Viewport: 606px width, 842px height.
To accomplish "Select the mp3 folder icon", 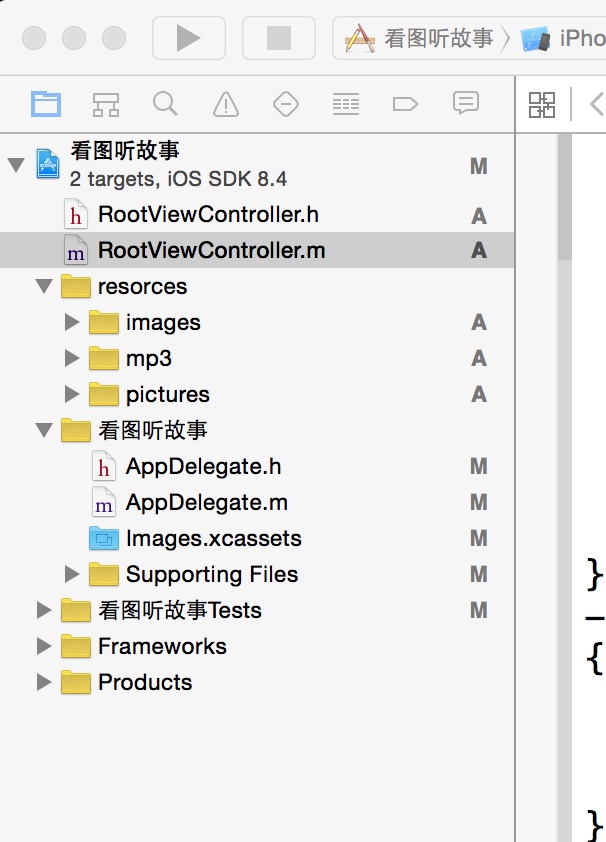I will [104, 358].
